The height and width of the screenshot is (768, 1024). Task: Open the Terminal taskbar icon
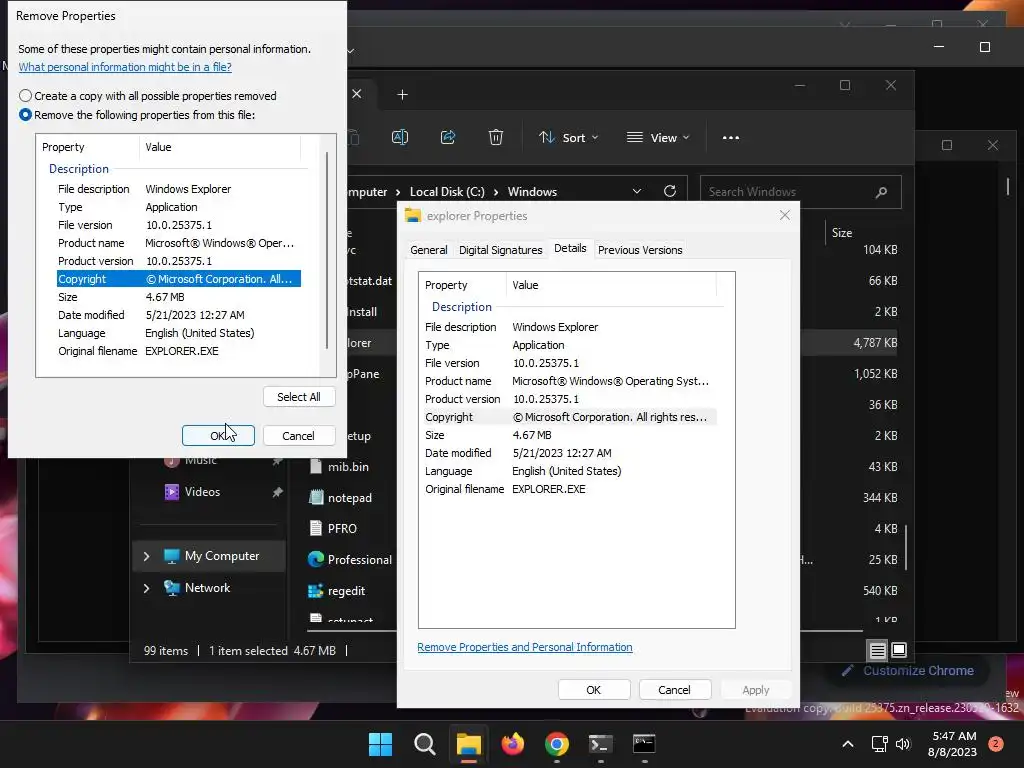pos(600,744)
